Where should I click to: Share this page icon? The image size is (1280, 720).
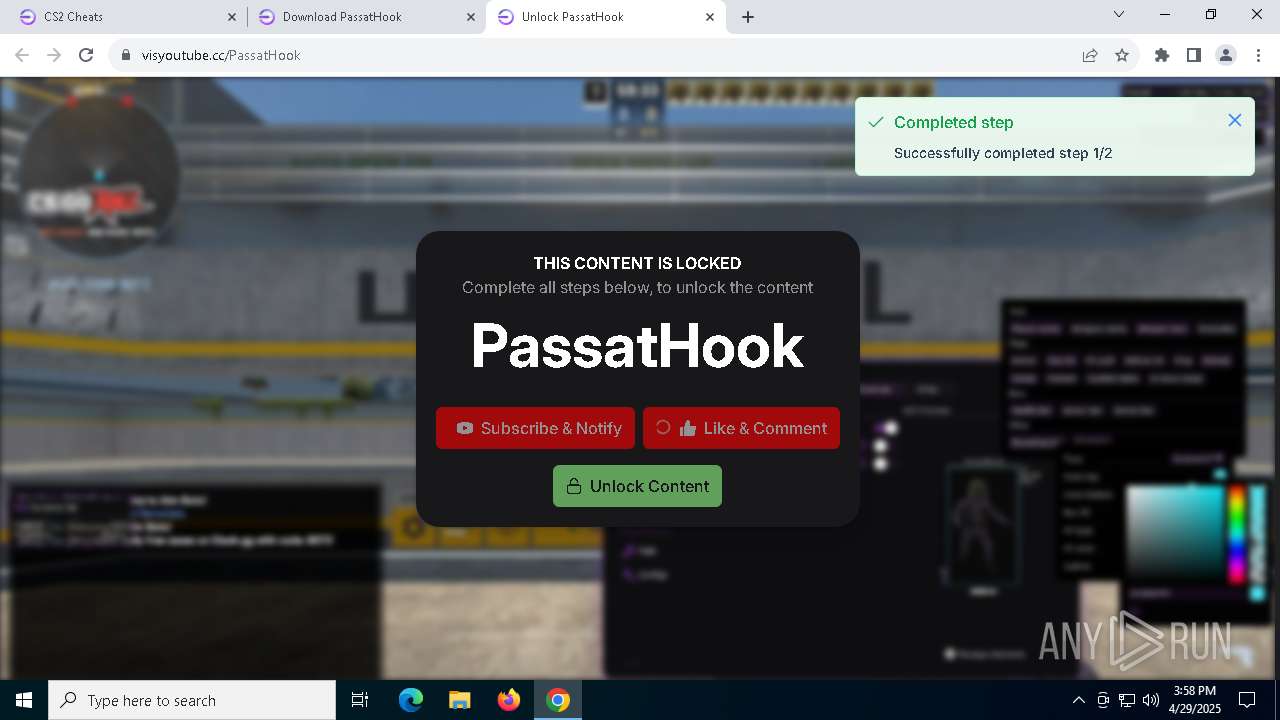pyautogui.click(x=1090, y=55)
